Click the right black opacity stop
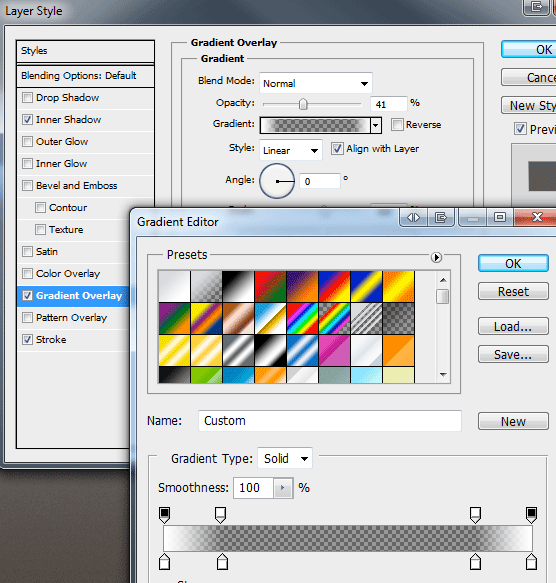556x583 pixels. (531, 515)
